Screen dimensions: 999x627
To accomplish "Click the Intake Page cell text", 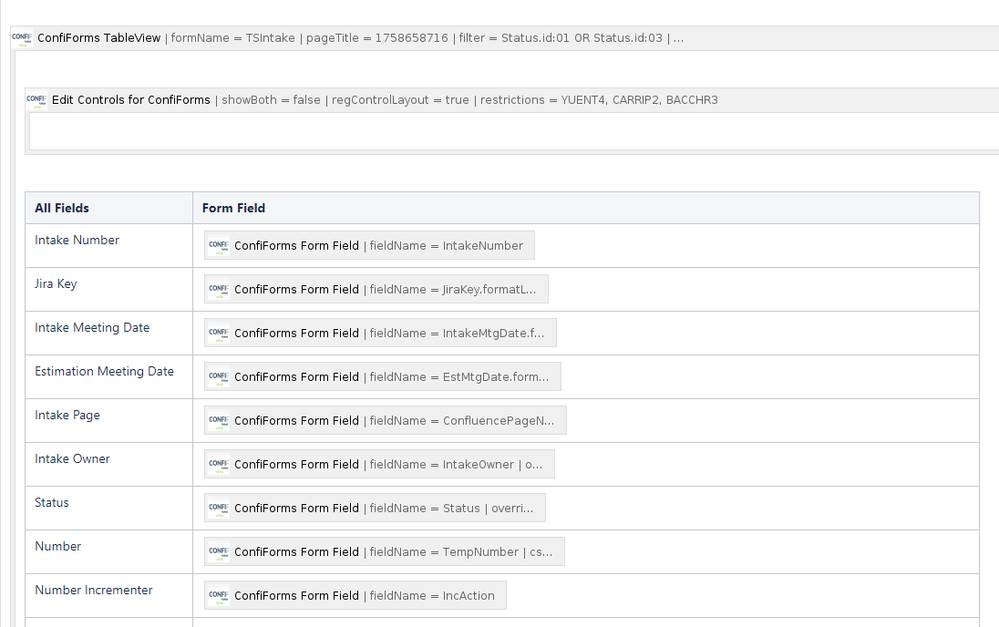I will click(68, 415).
